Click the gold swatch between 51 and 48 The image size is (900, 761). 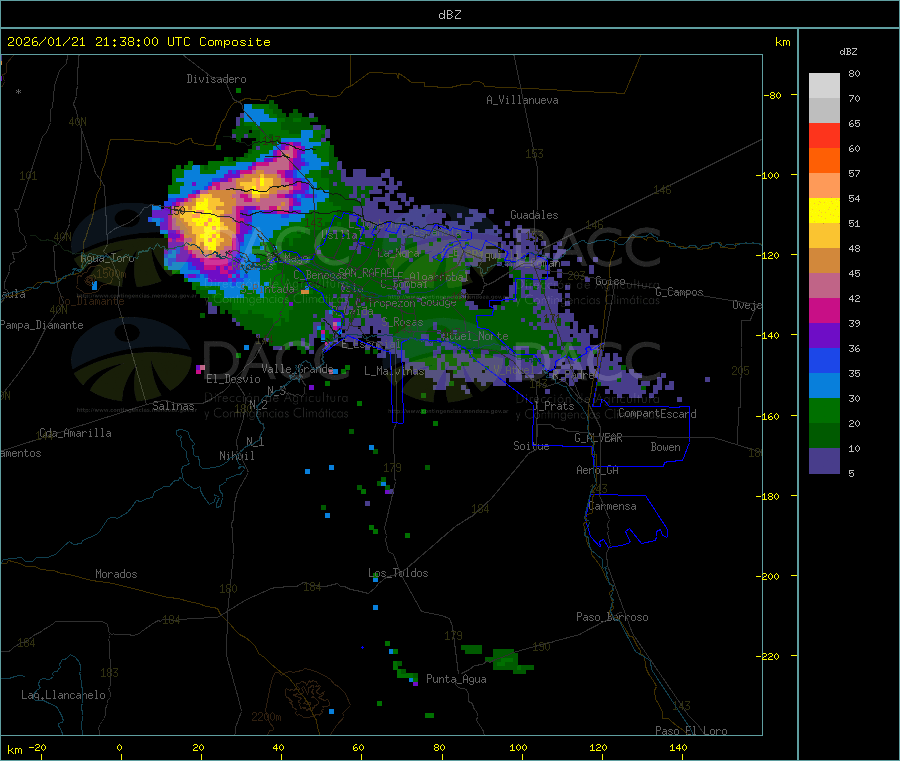(824, 235)
